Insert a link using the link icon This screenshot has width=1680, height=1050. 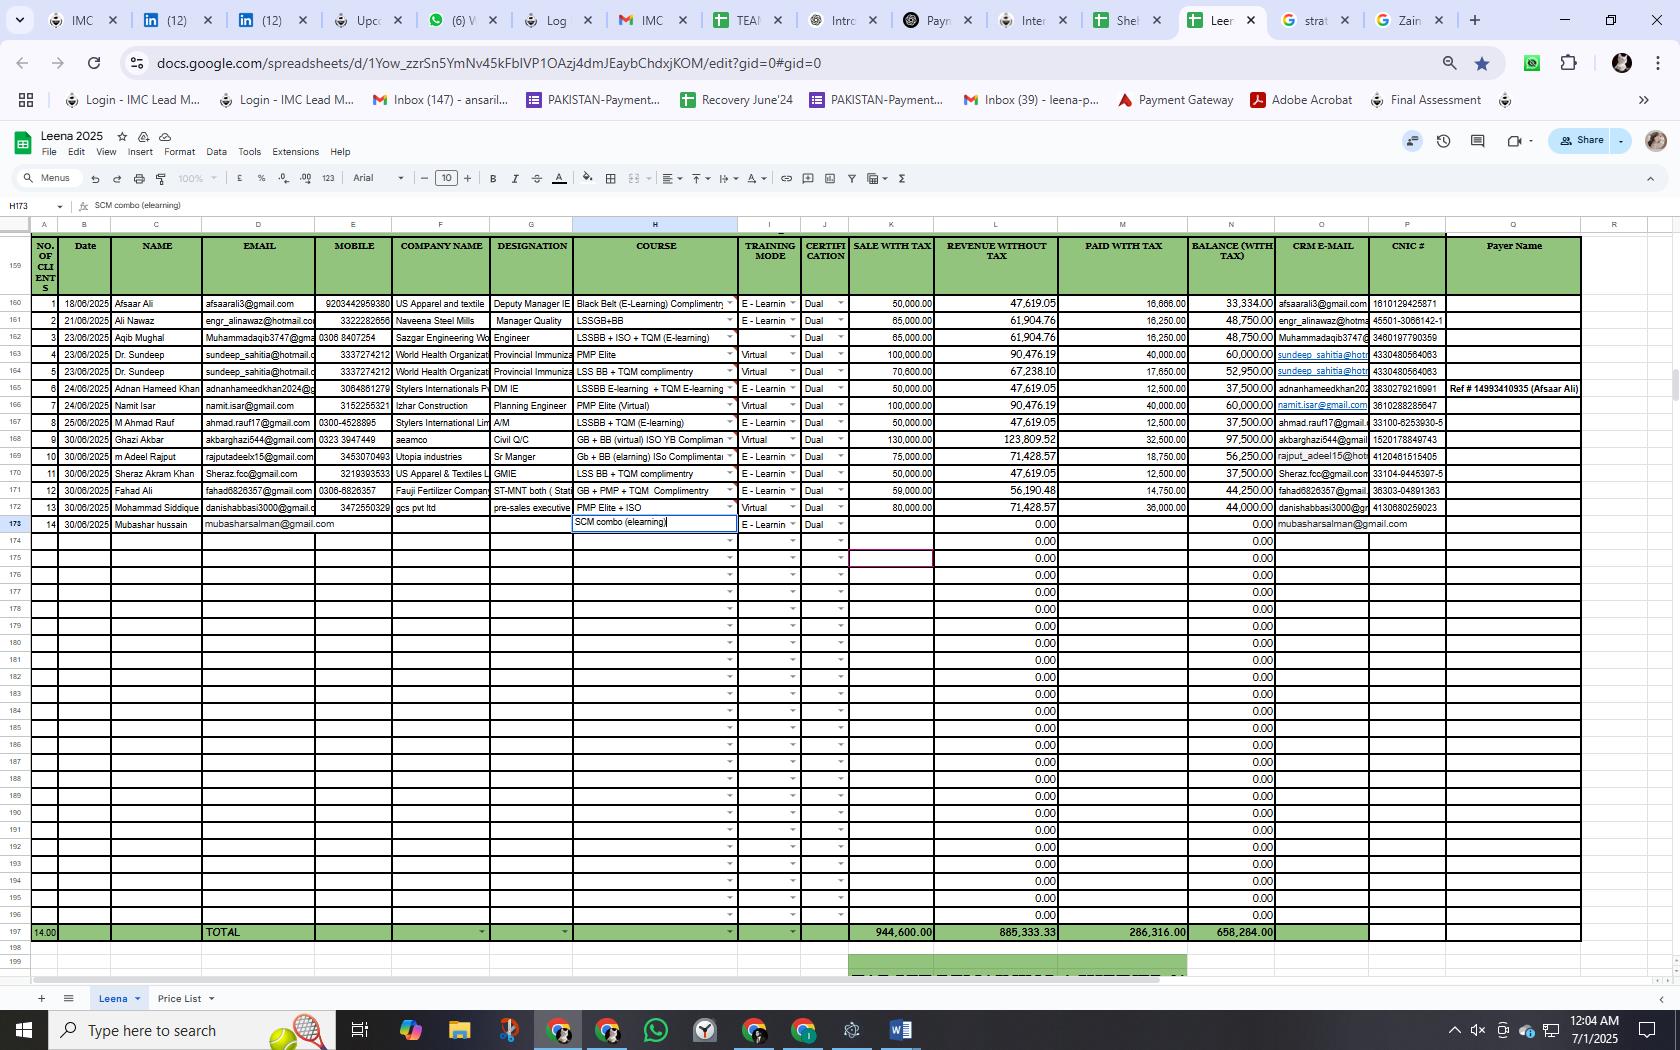pos(786,179)
